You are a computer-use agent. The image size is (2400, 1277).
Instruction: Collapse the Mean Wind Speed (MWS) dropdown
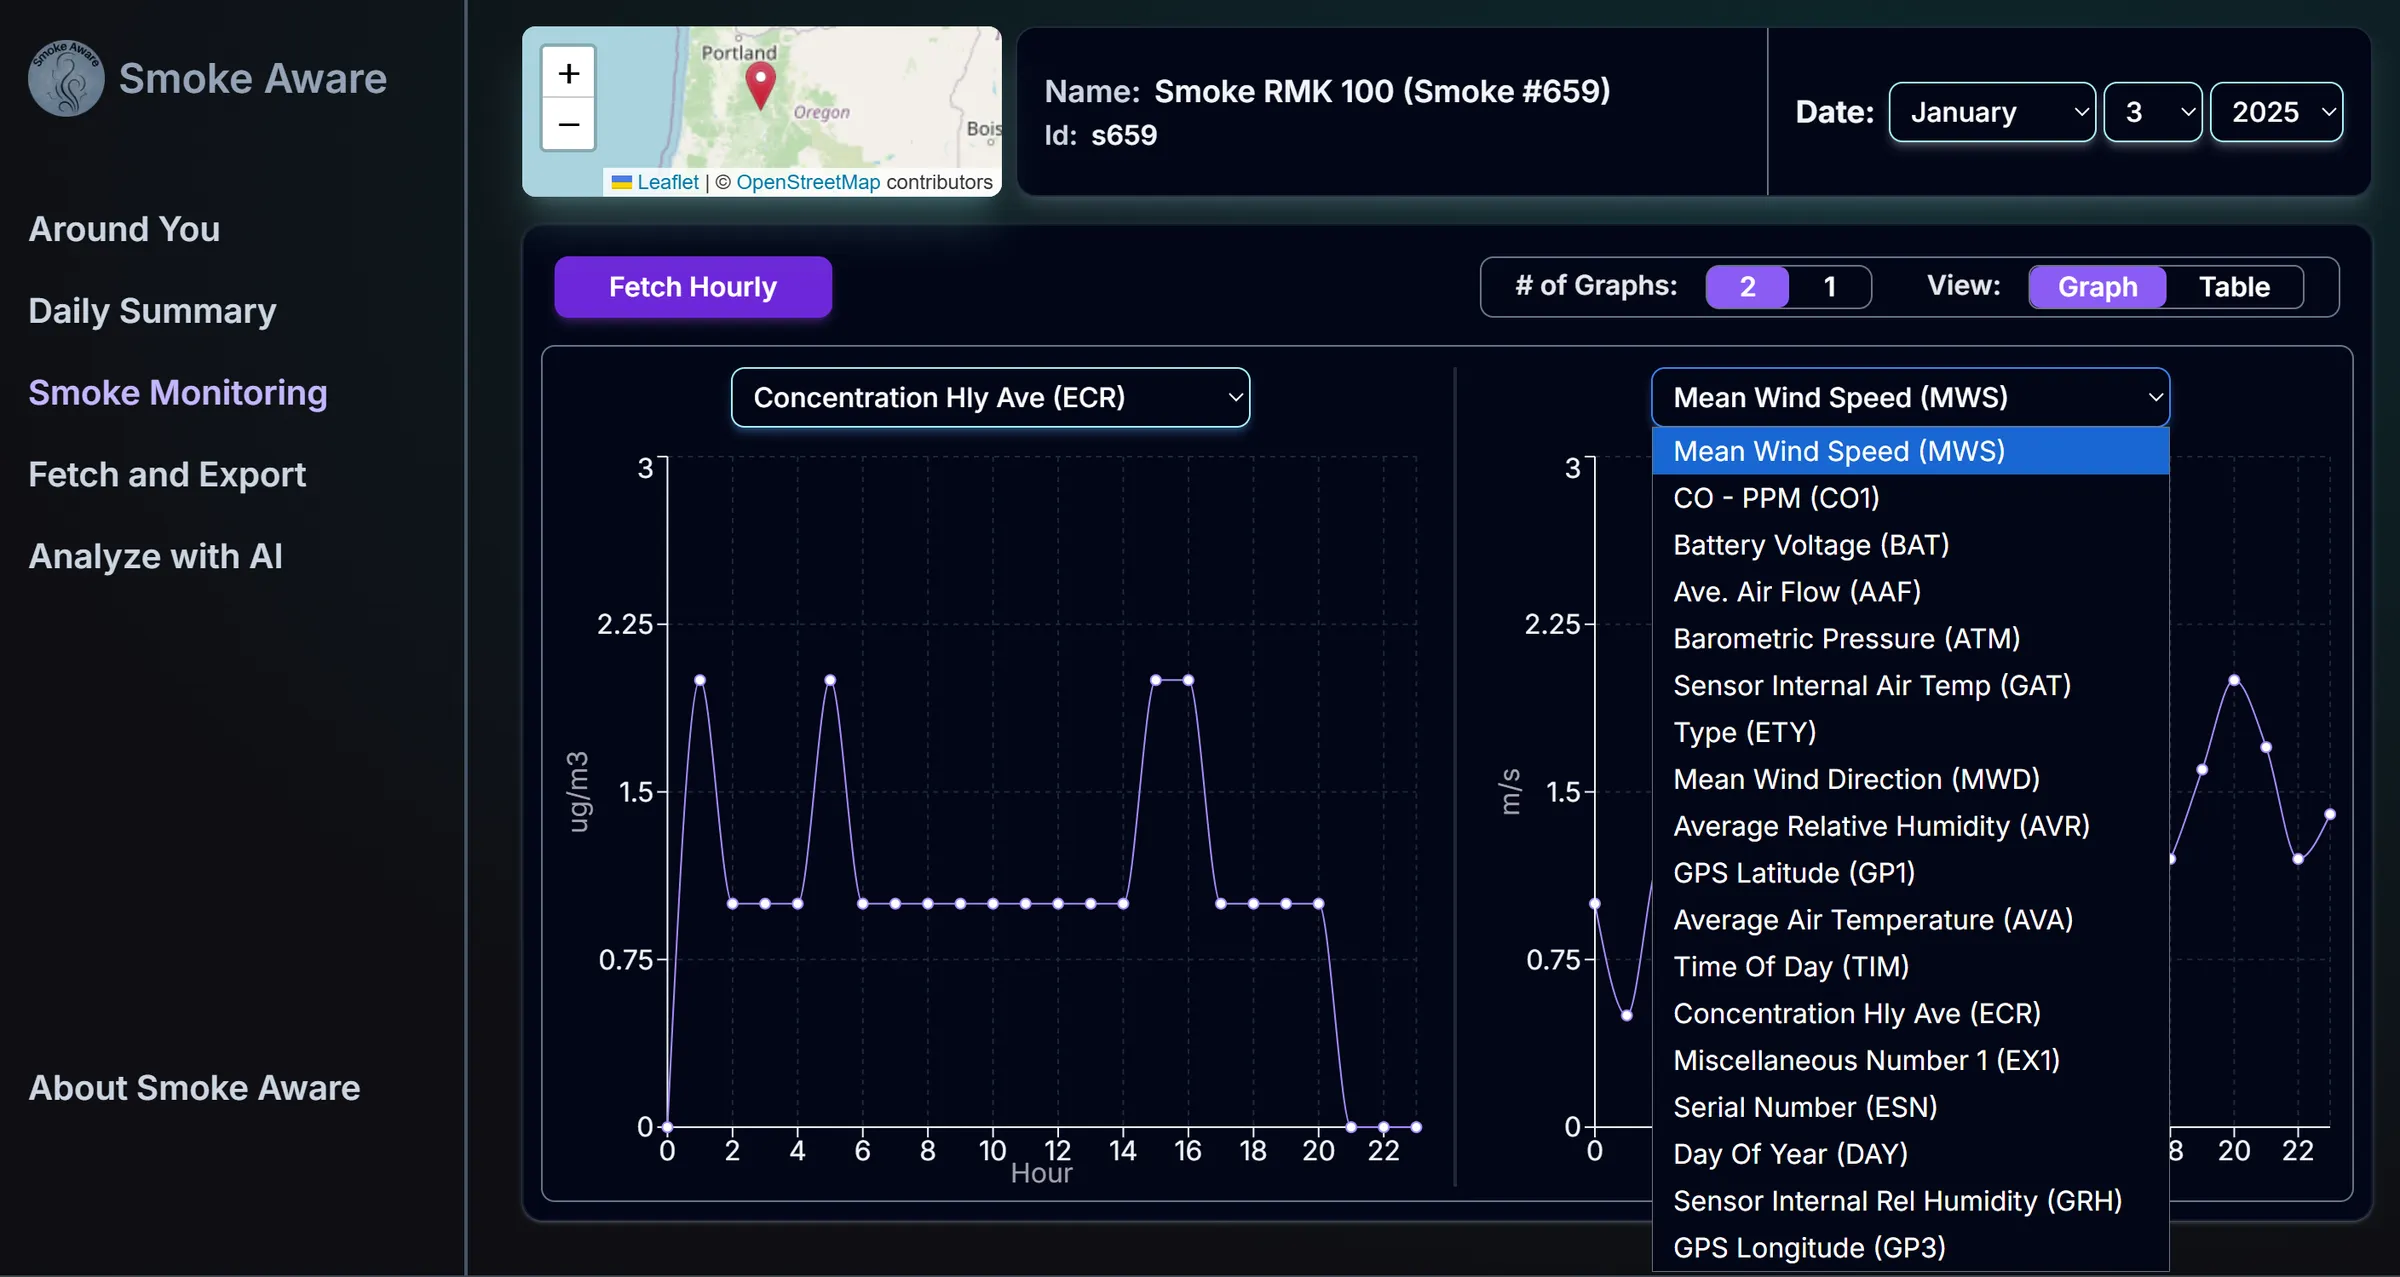1910,398
